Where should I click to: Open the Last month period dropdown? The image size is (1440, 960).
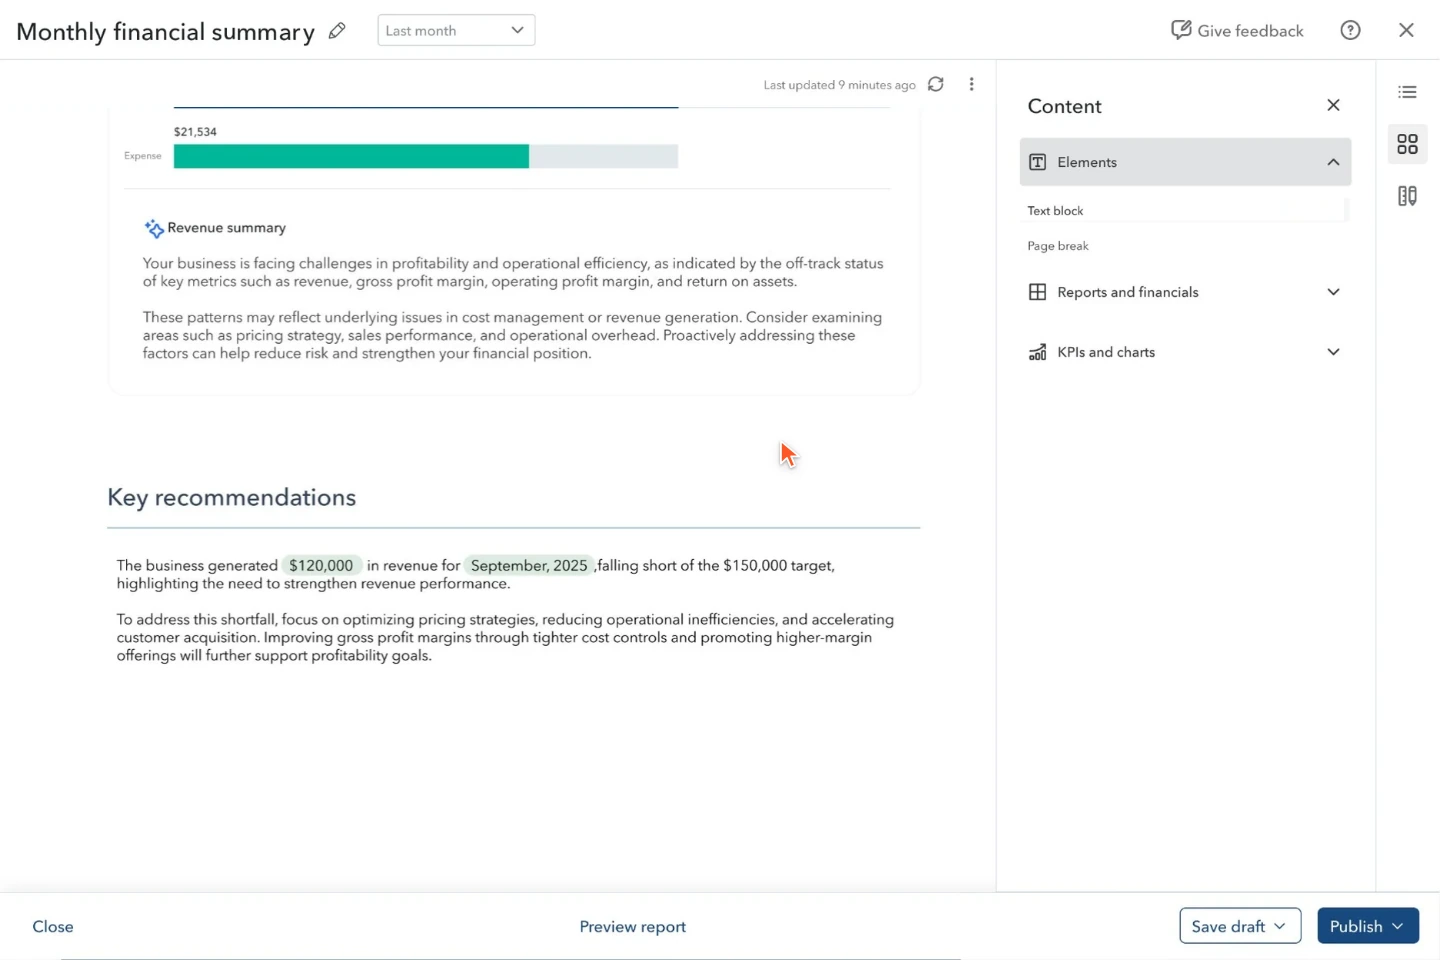pos(456,30)
